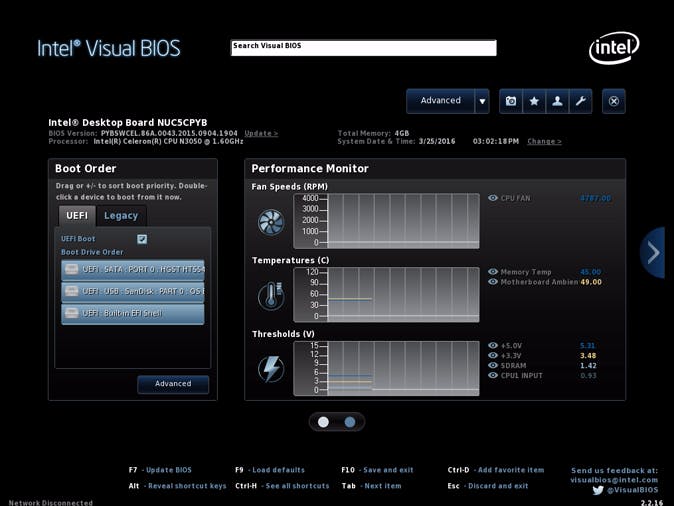Click the visualbios@intel.com feedback link
The image size is (674, 506).
pyautogui.click(x=614, y=480)
